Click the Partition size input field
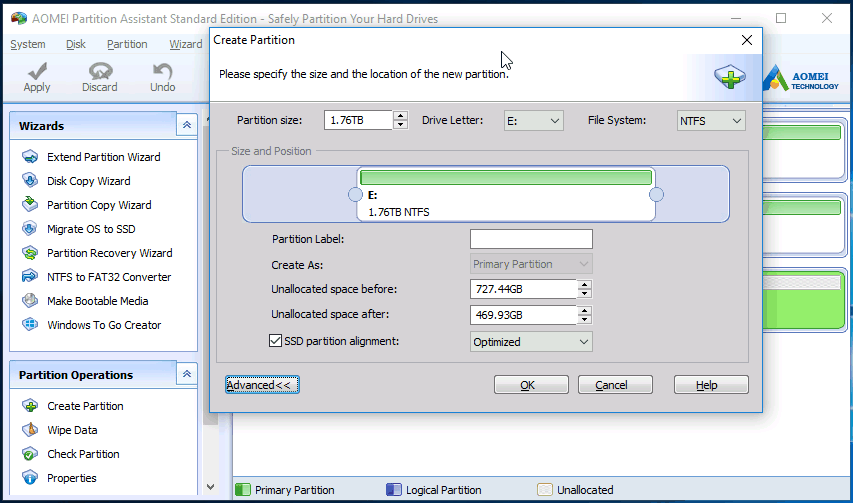 (358, 120)
